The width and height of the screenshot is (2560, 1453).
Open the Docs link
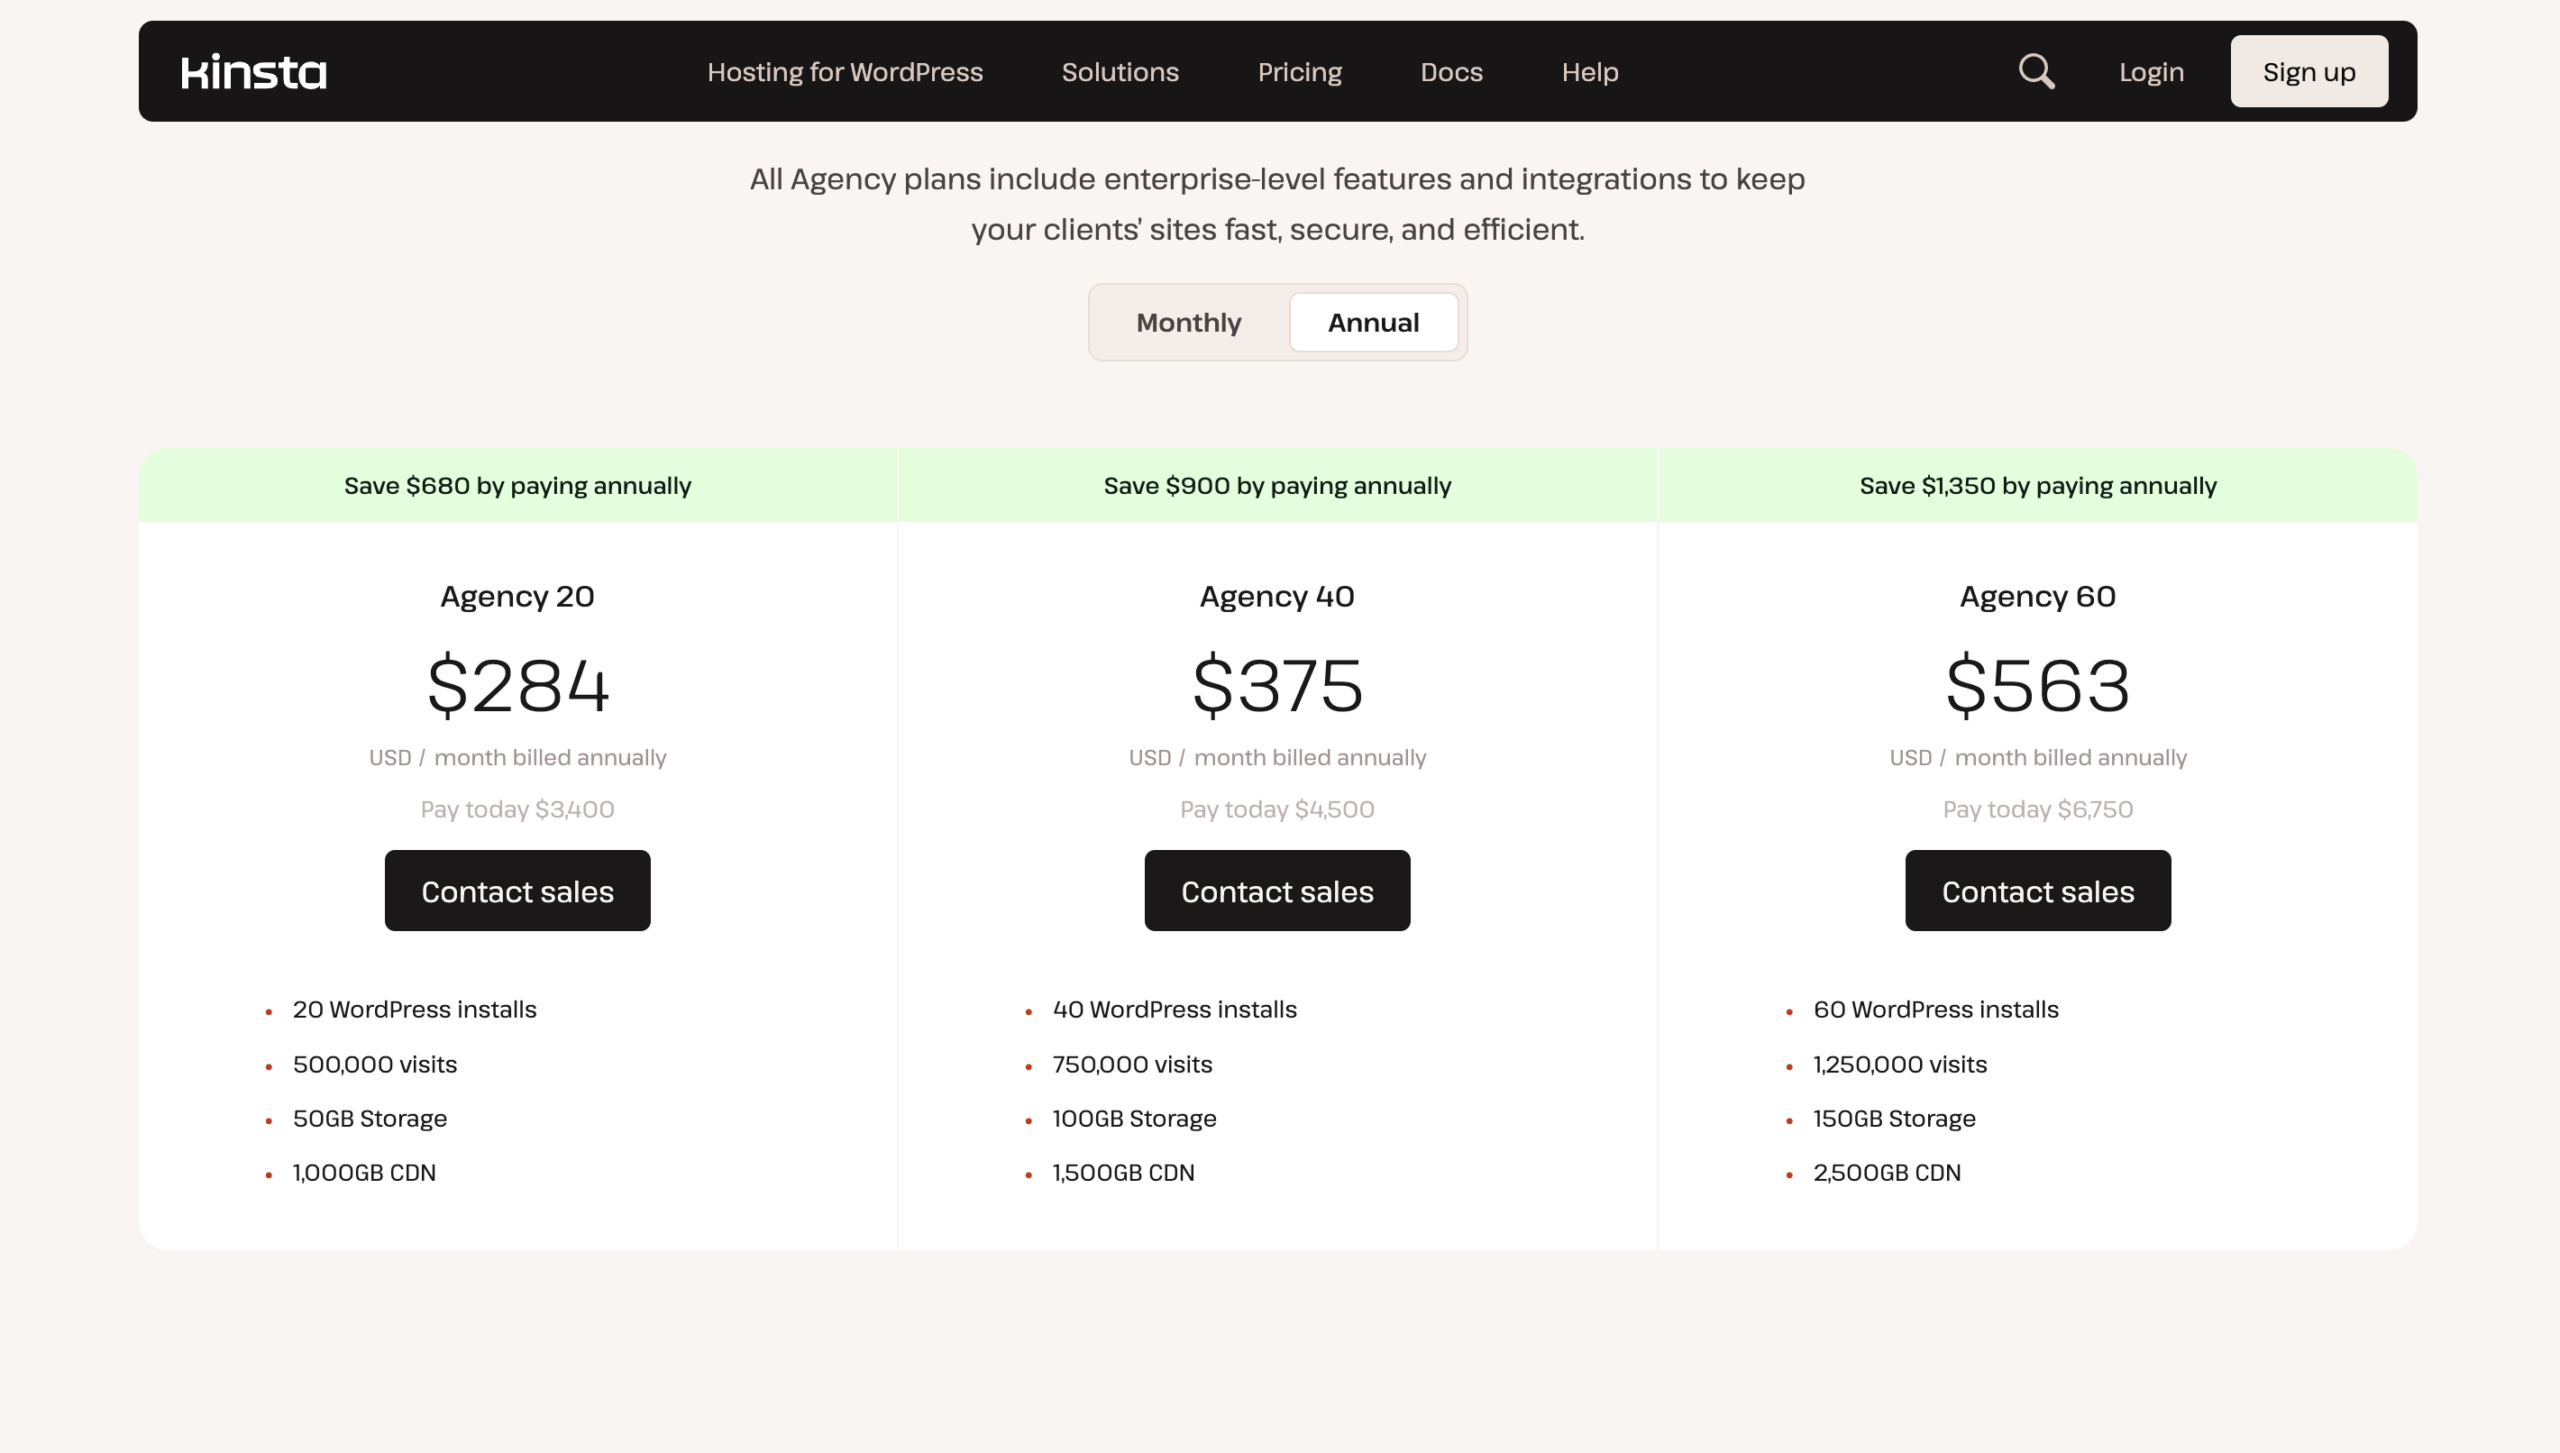point(1451,72)
